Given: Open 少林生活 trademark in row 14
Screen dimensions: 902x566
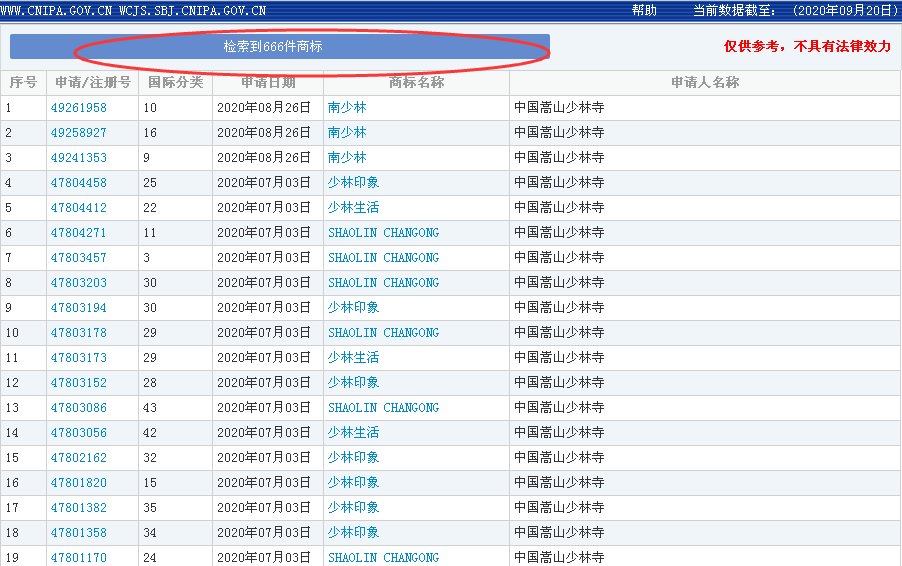Looking at the screenshot, I should pos(353,433).
